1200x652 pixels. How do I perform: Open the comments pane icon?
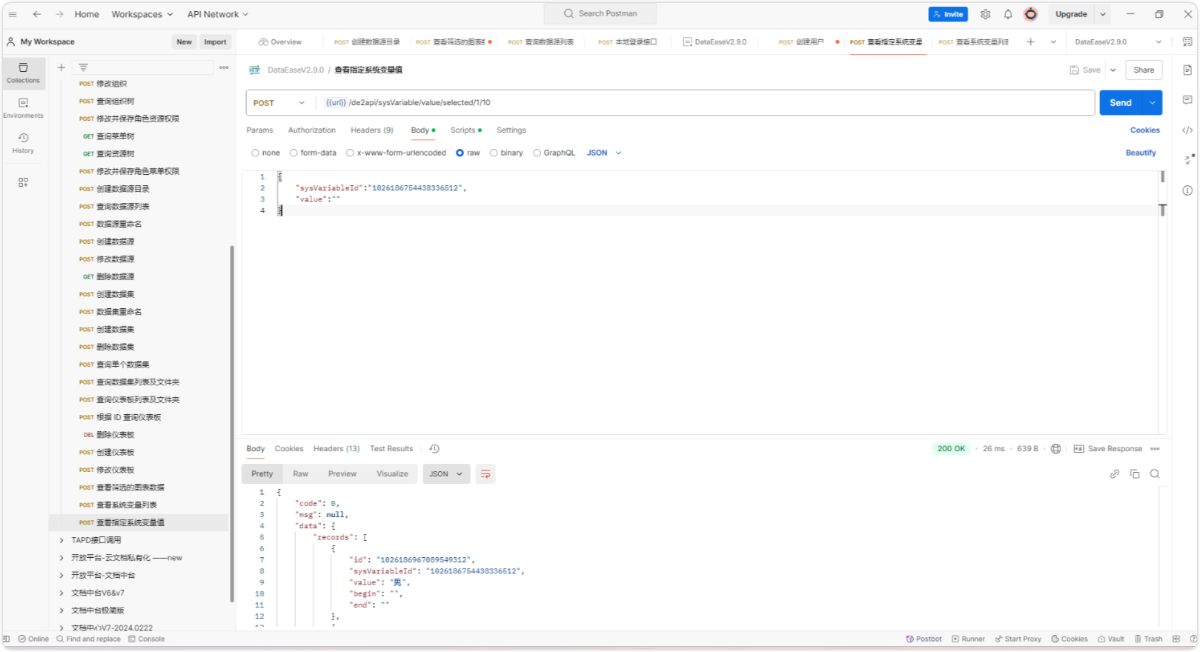(x=1187, y=100)
